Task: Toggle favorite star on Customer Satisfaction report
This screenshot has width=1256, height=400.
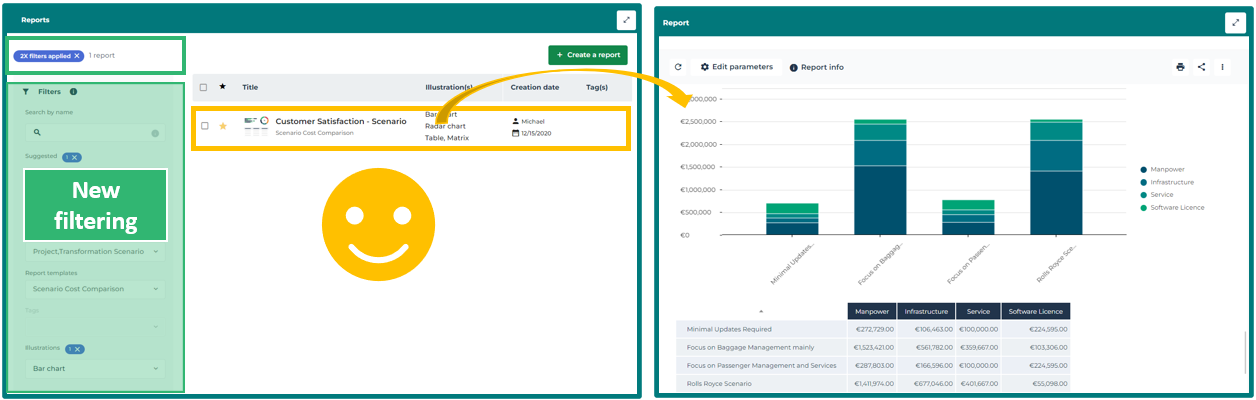Action: (223, 126)
